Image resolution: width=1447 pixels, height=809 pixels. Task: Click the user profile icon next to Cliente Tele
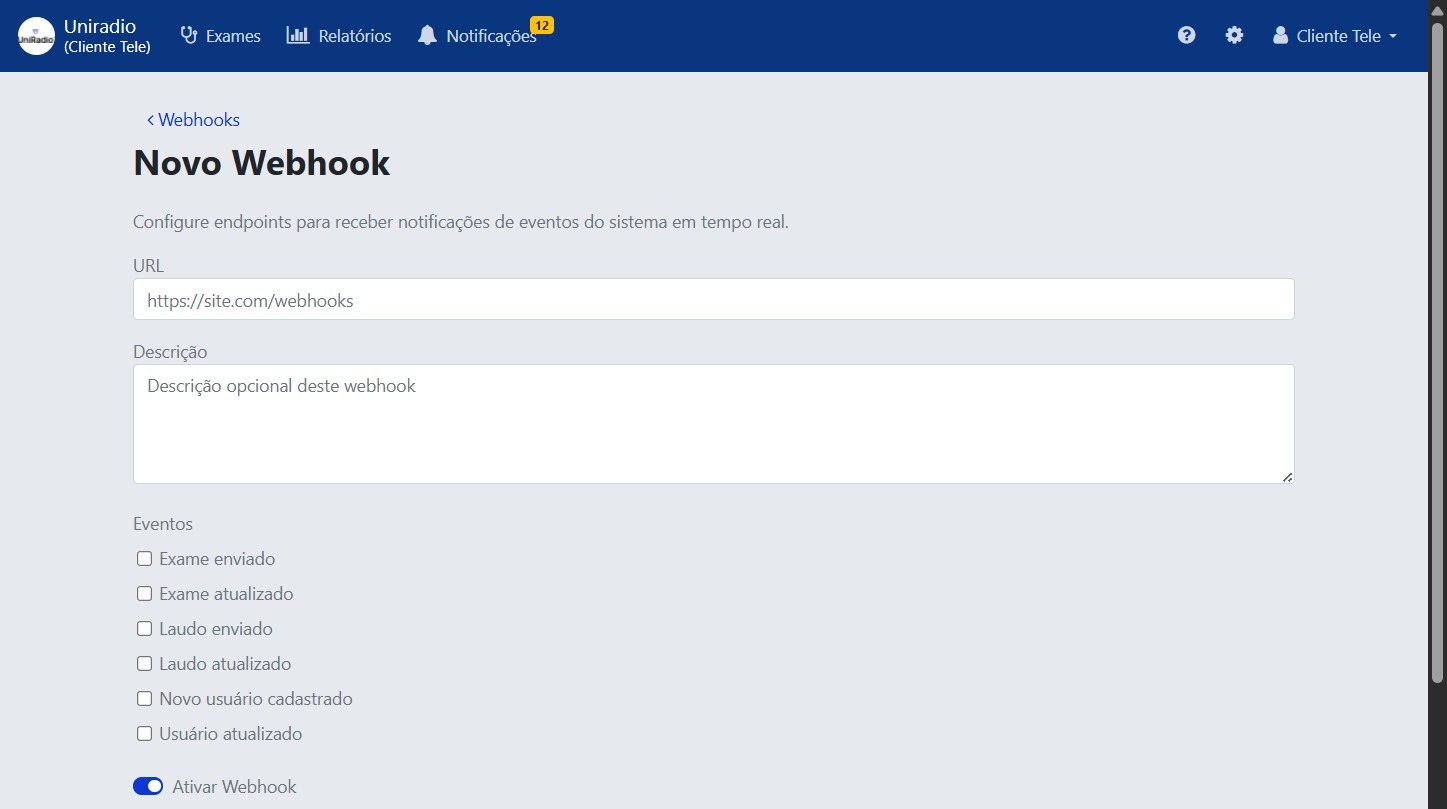click(x=1280, y=35)
